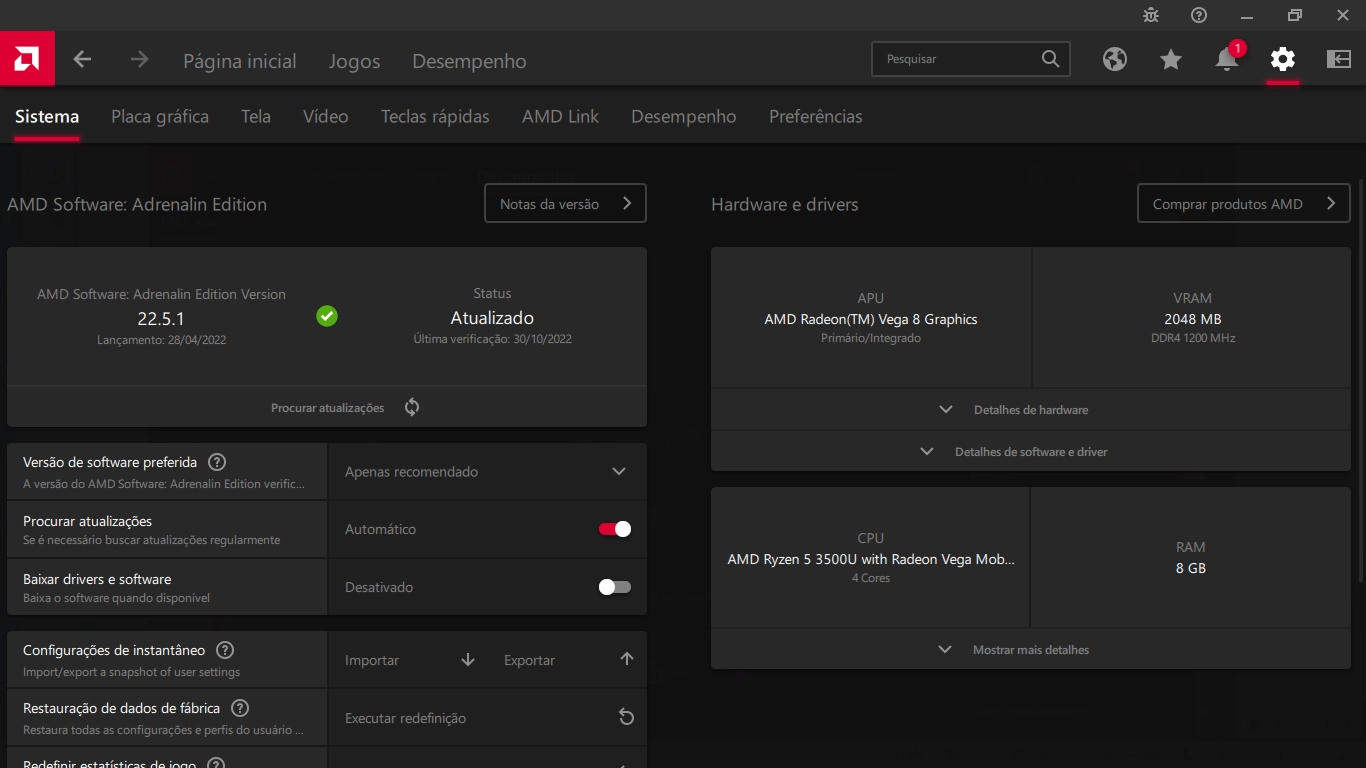Open favorites star icon
The height and width of the screenshot is (768, 1366).
[1171, 60]
